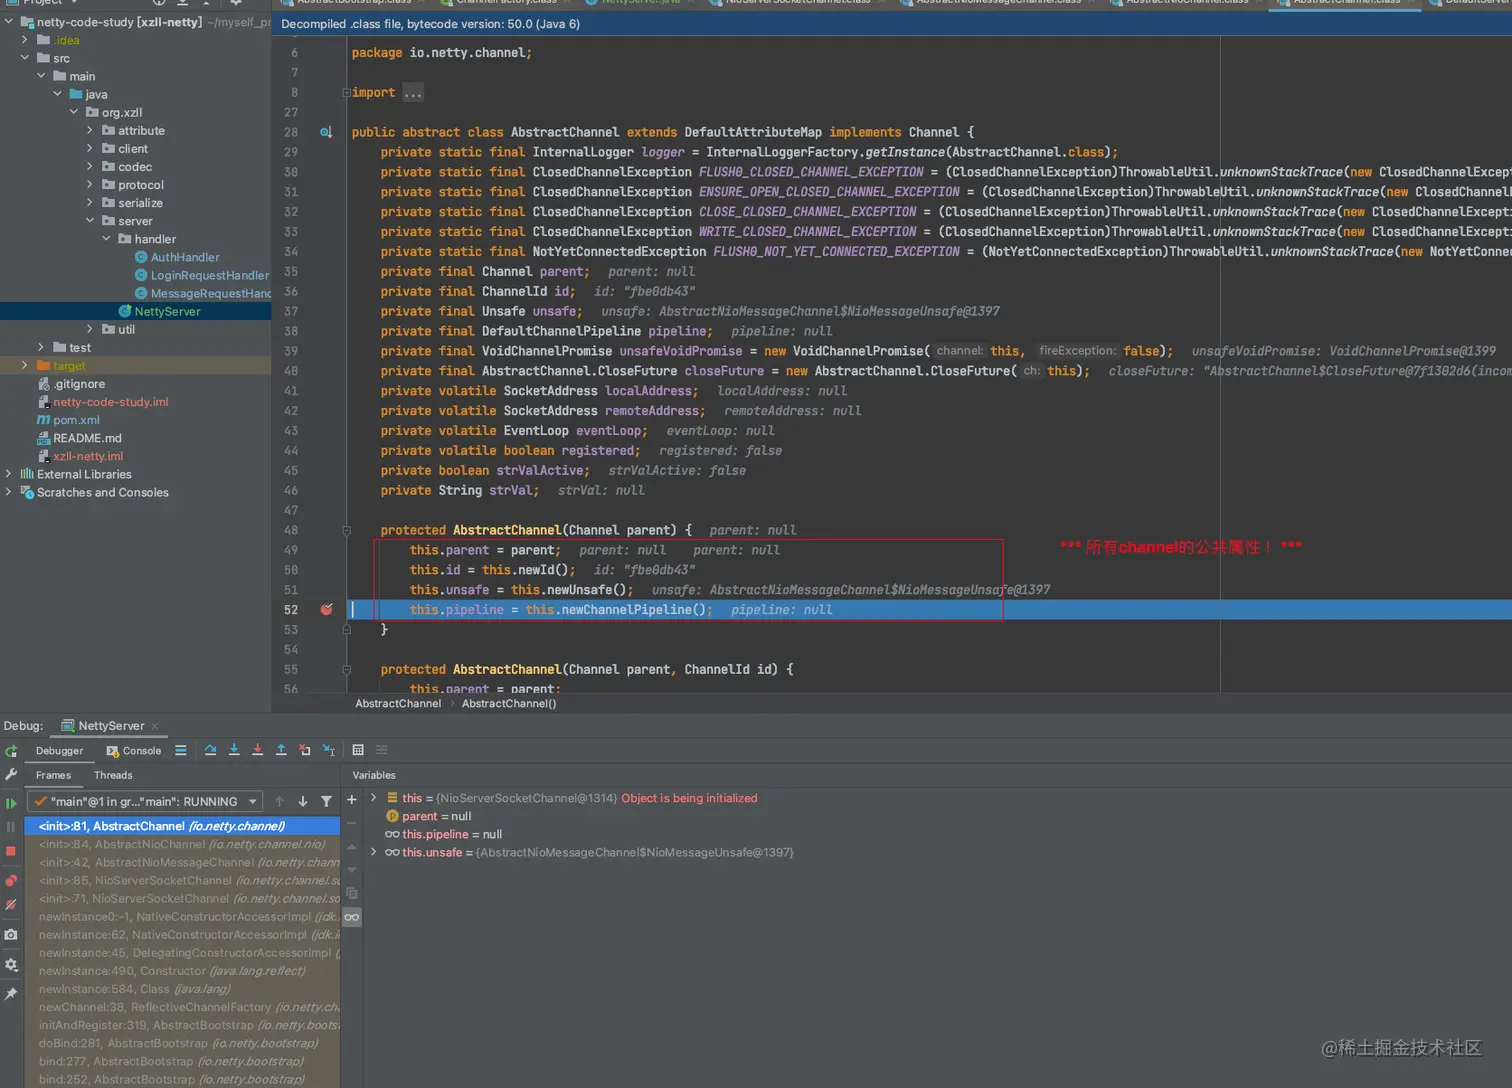Expand External Libraries node
Viewport: 1512px width, 1088px height.
click(x=9, y=474)
